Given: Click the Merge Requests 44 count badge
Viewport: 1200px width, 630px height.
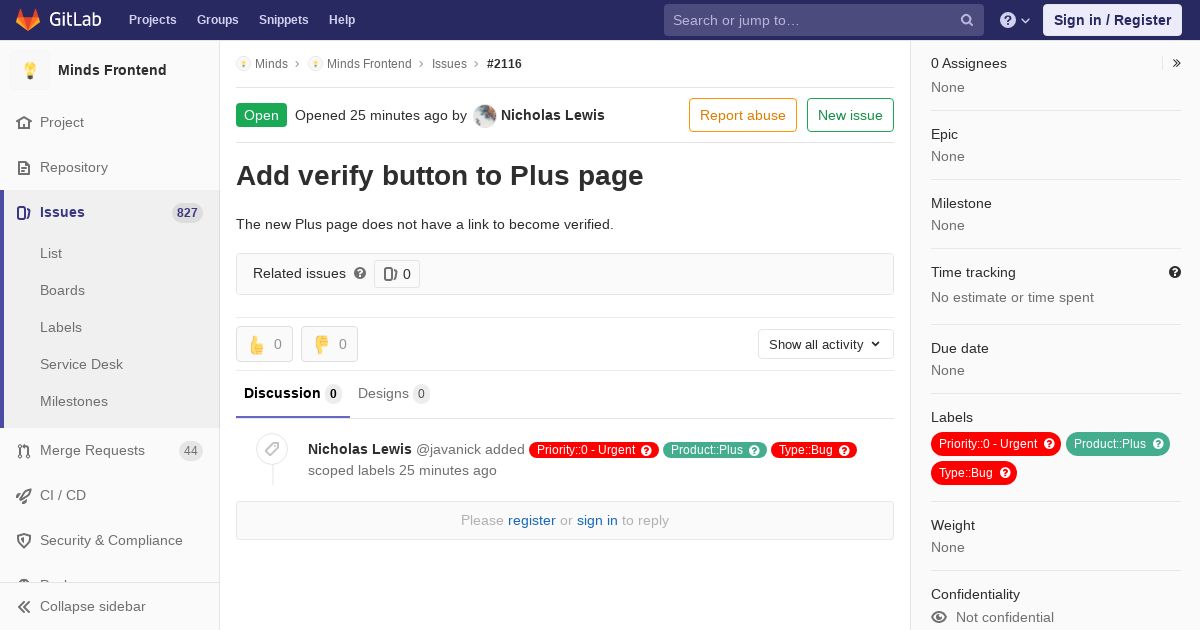Looking at the screenshot, I should 190,450.
